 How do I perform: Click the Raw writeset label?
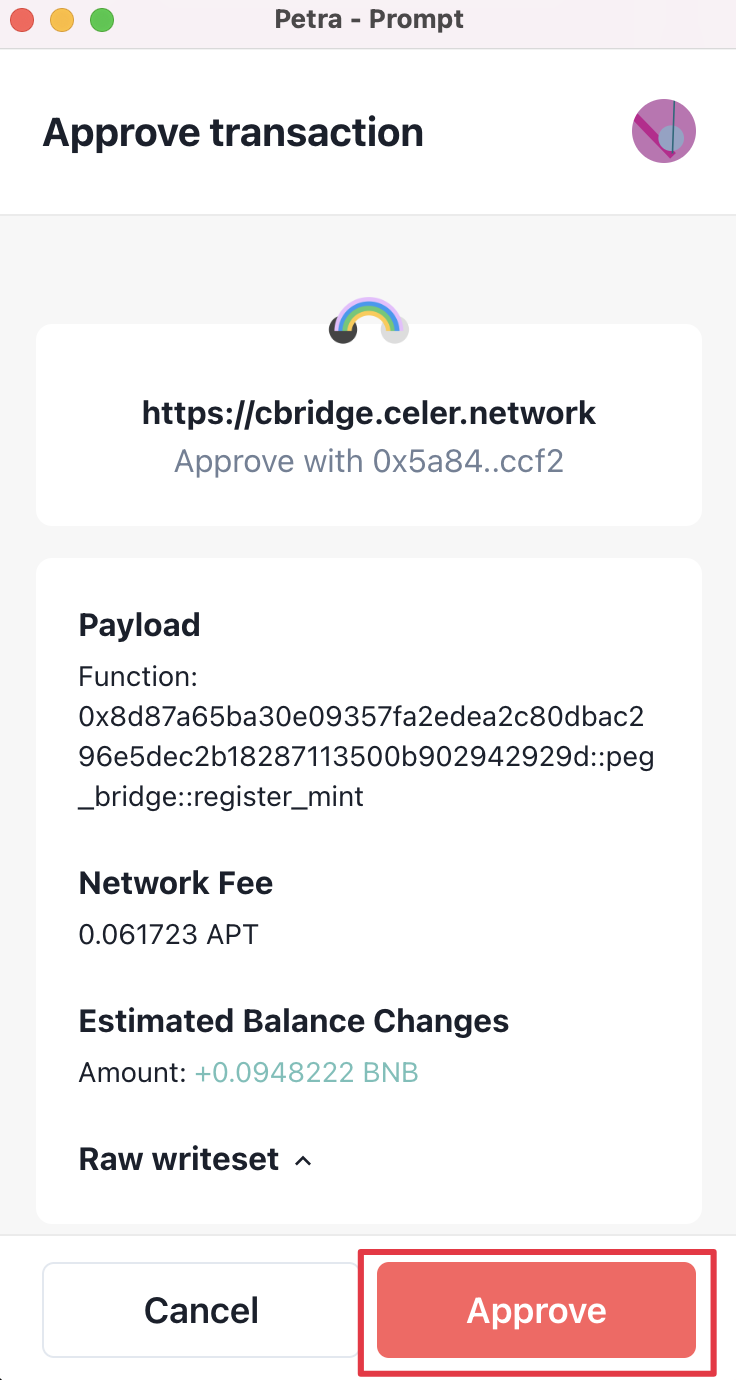(x=179, y=1159)
